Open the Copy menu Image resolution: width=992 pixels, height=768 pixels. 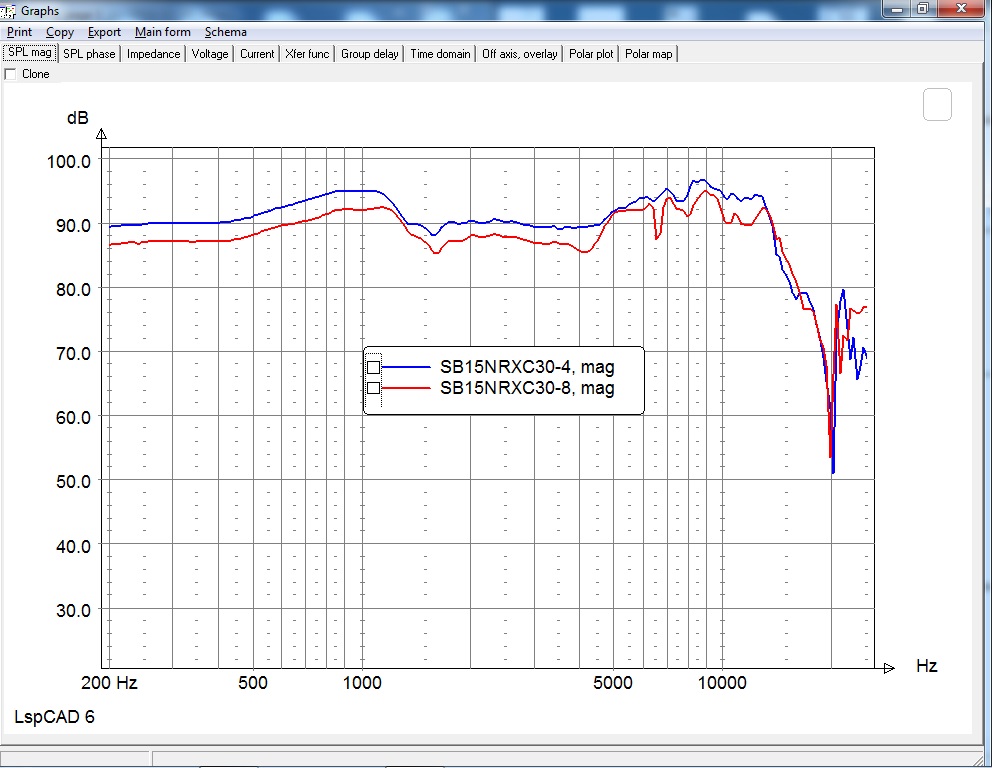59,32
